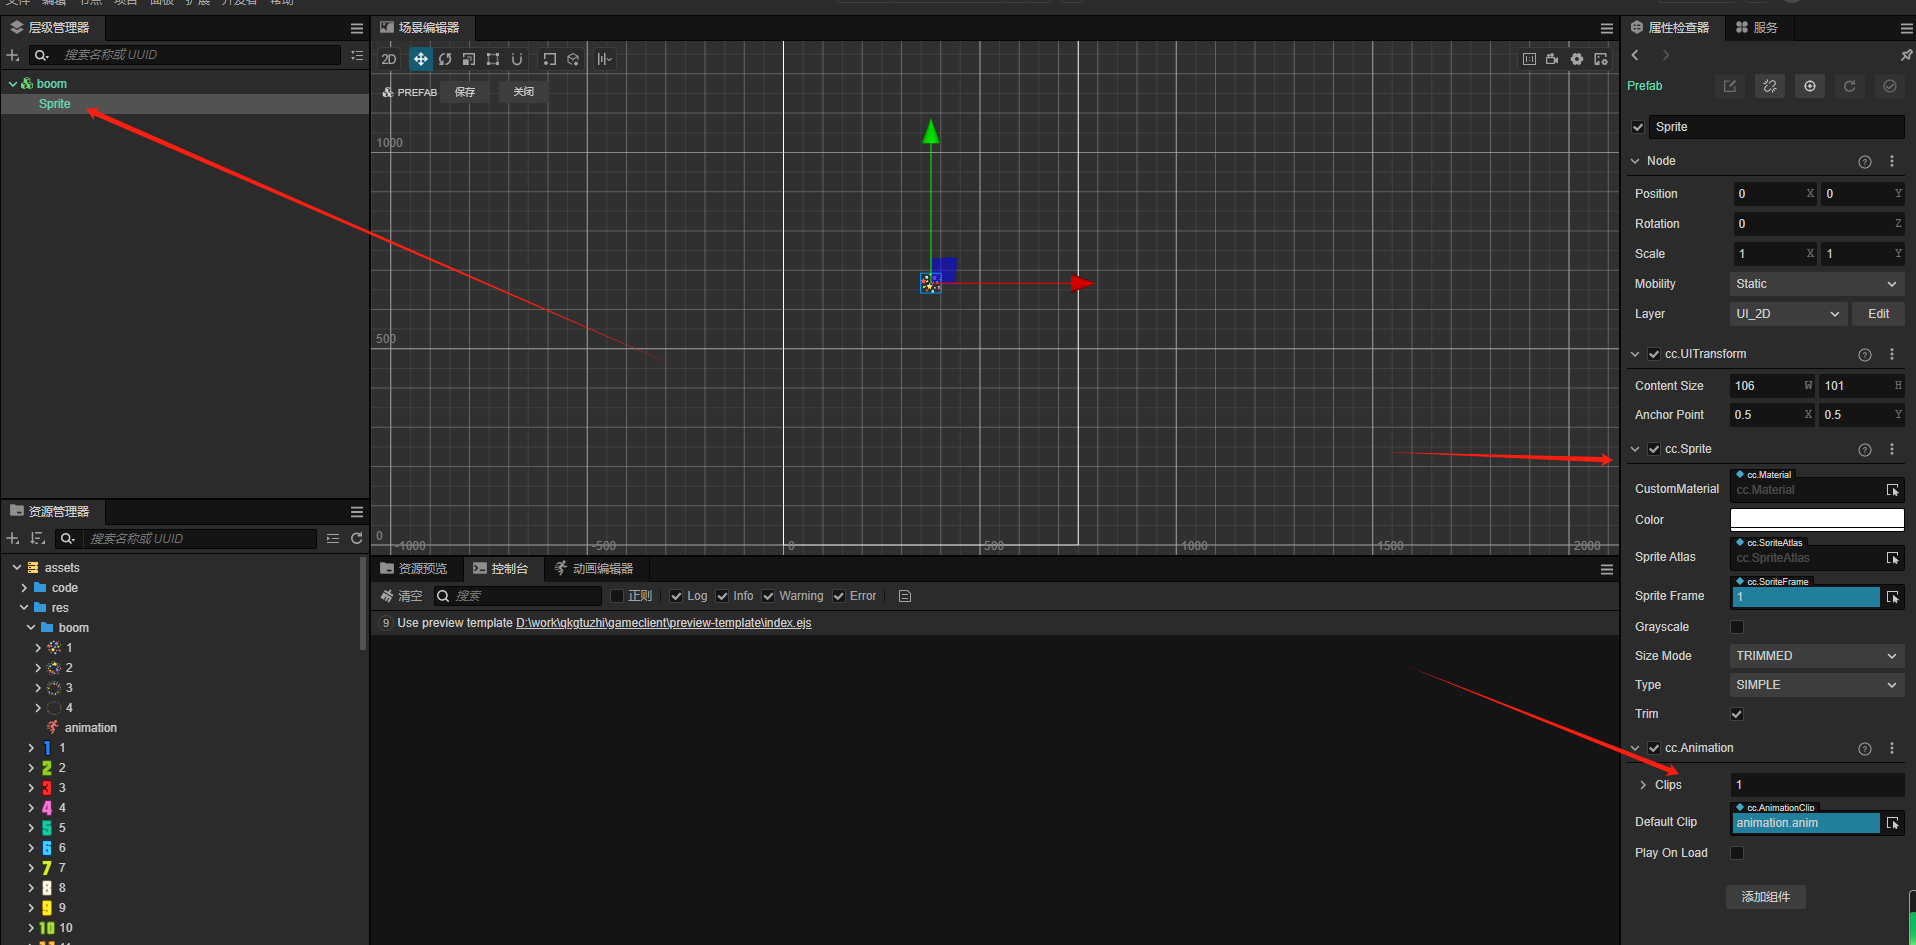Viewport: 1916px width, 945px height.
Task: Open the Size Mode dropdown
Action: coord(1816,656)
